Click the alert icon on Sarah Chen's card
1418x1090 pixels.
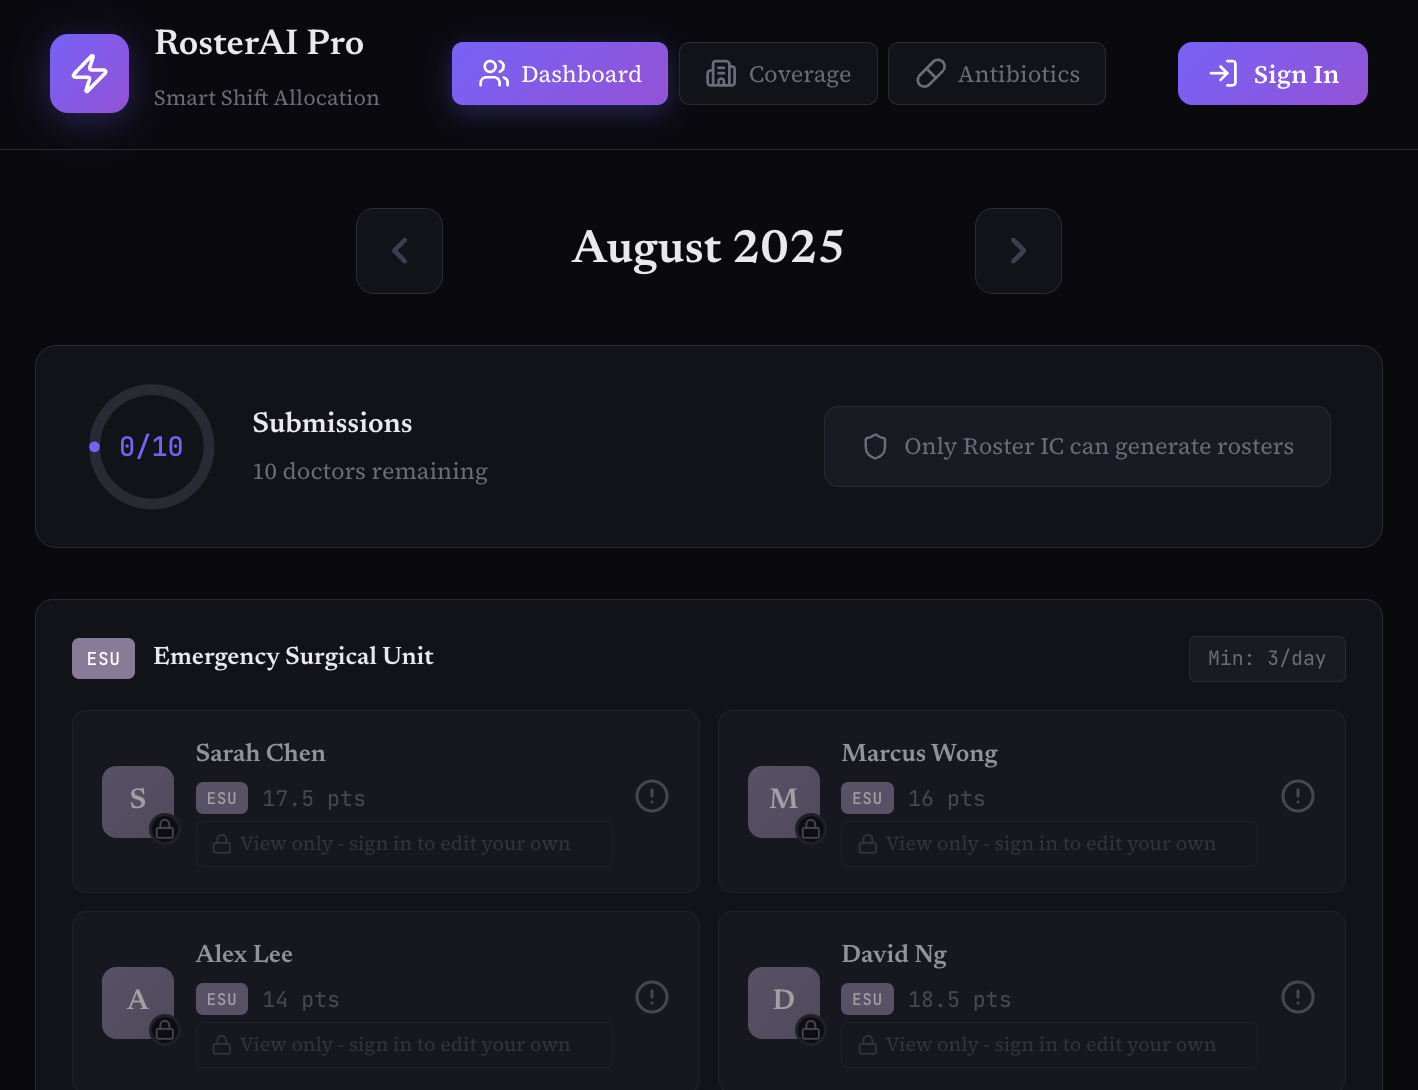click(651, 796)
